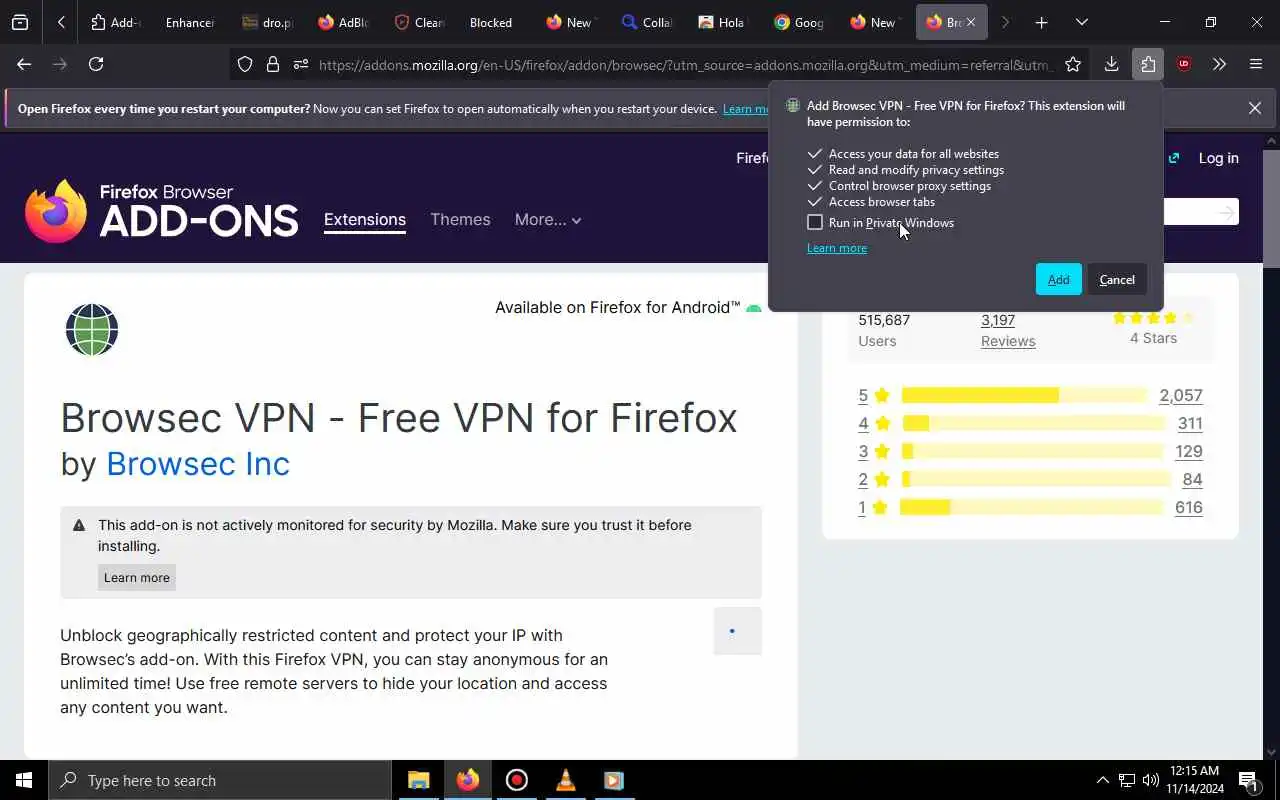The width and height of the screenshot is (1280, 800).
Task: Click the address bar URL field
Action: tap(685, 65)
